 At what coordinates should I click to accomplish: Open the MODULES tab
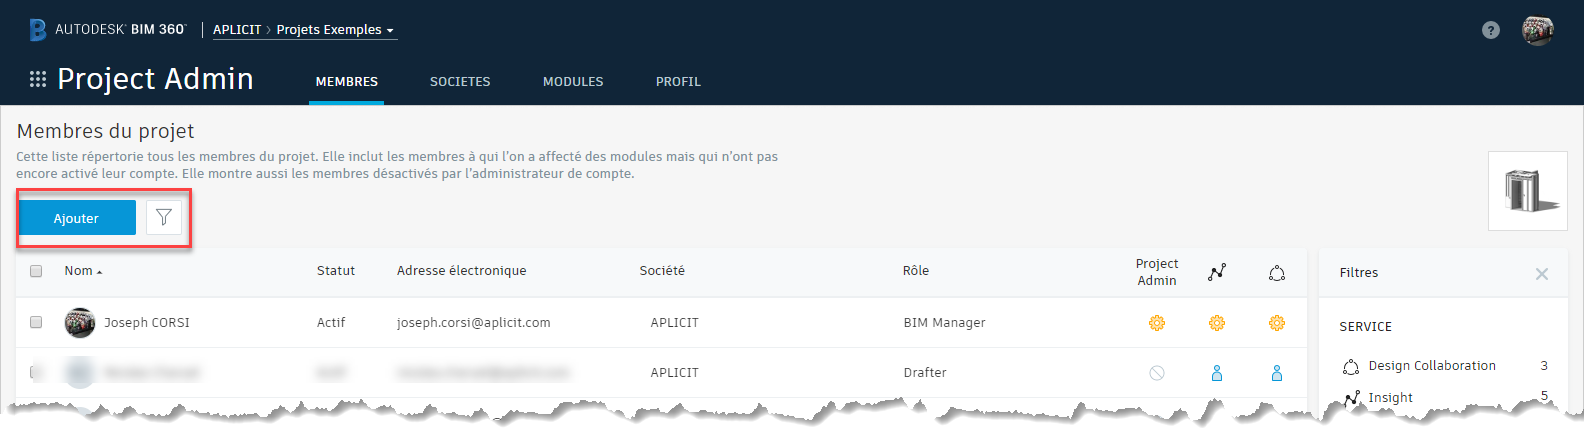pyautogui.click(x=573, y=82)
